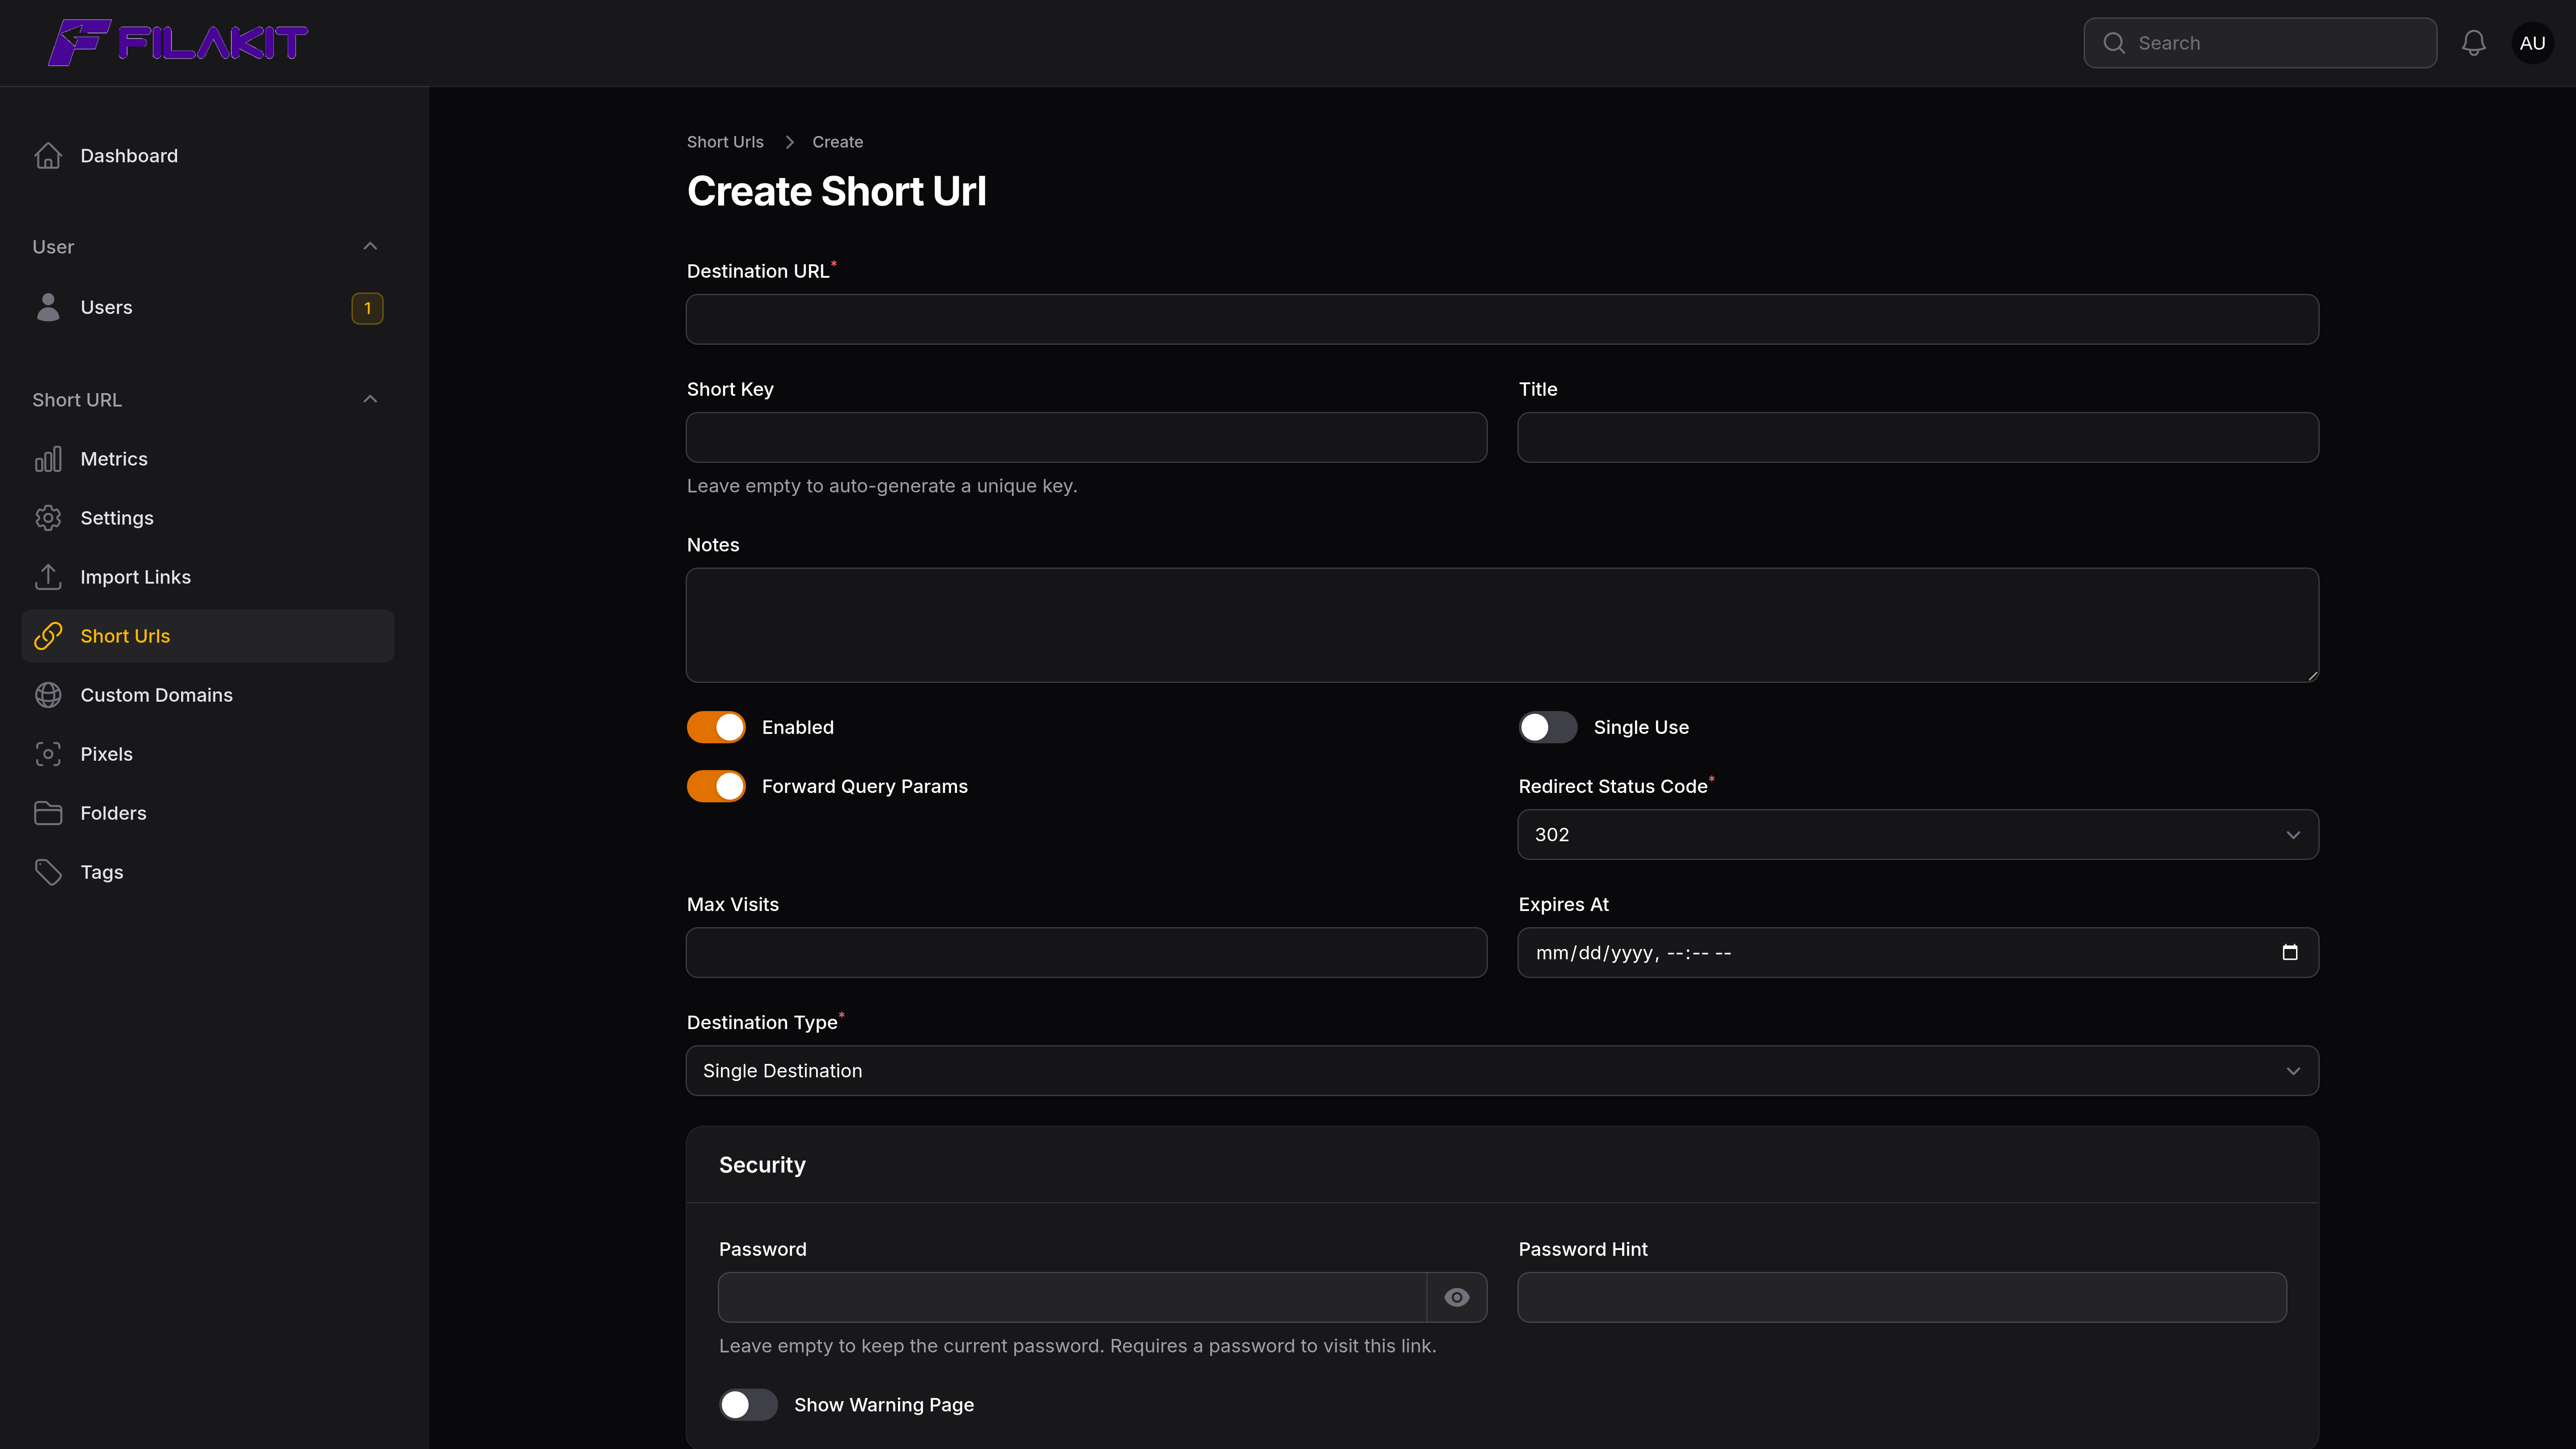Open Metrics page
The width and height of the screenshot is (2576, 1449).
[x=208, y=459]
